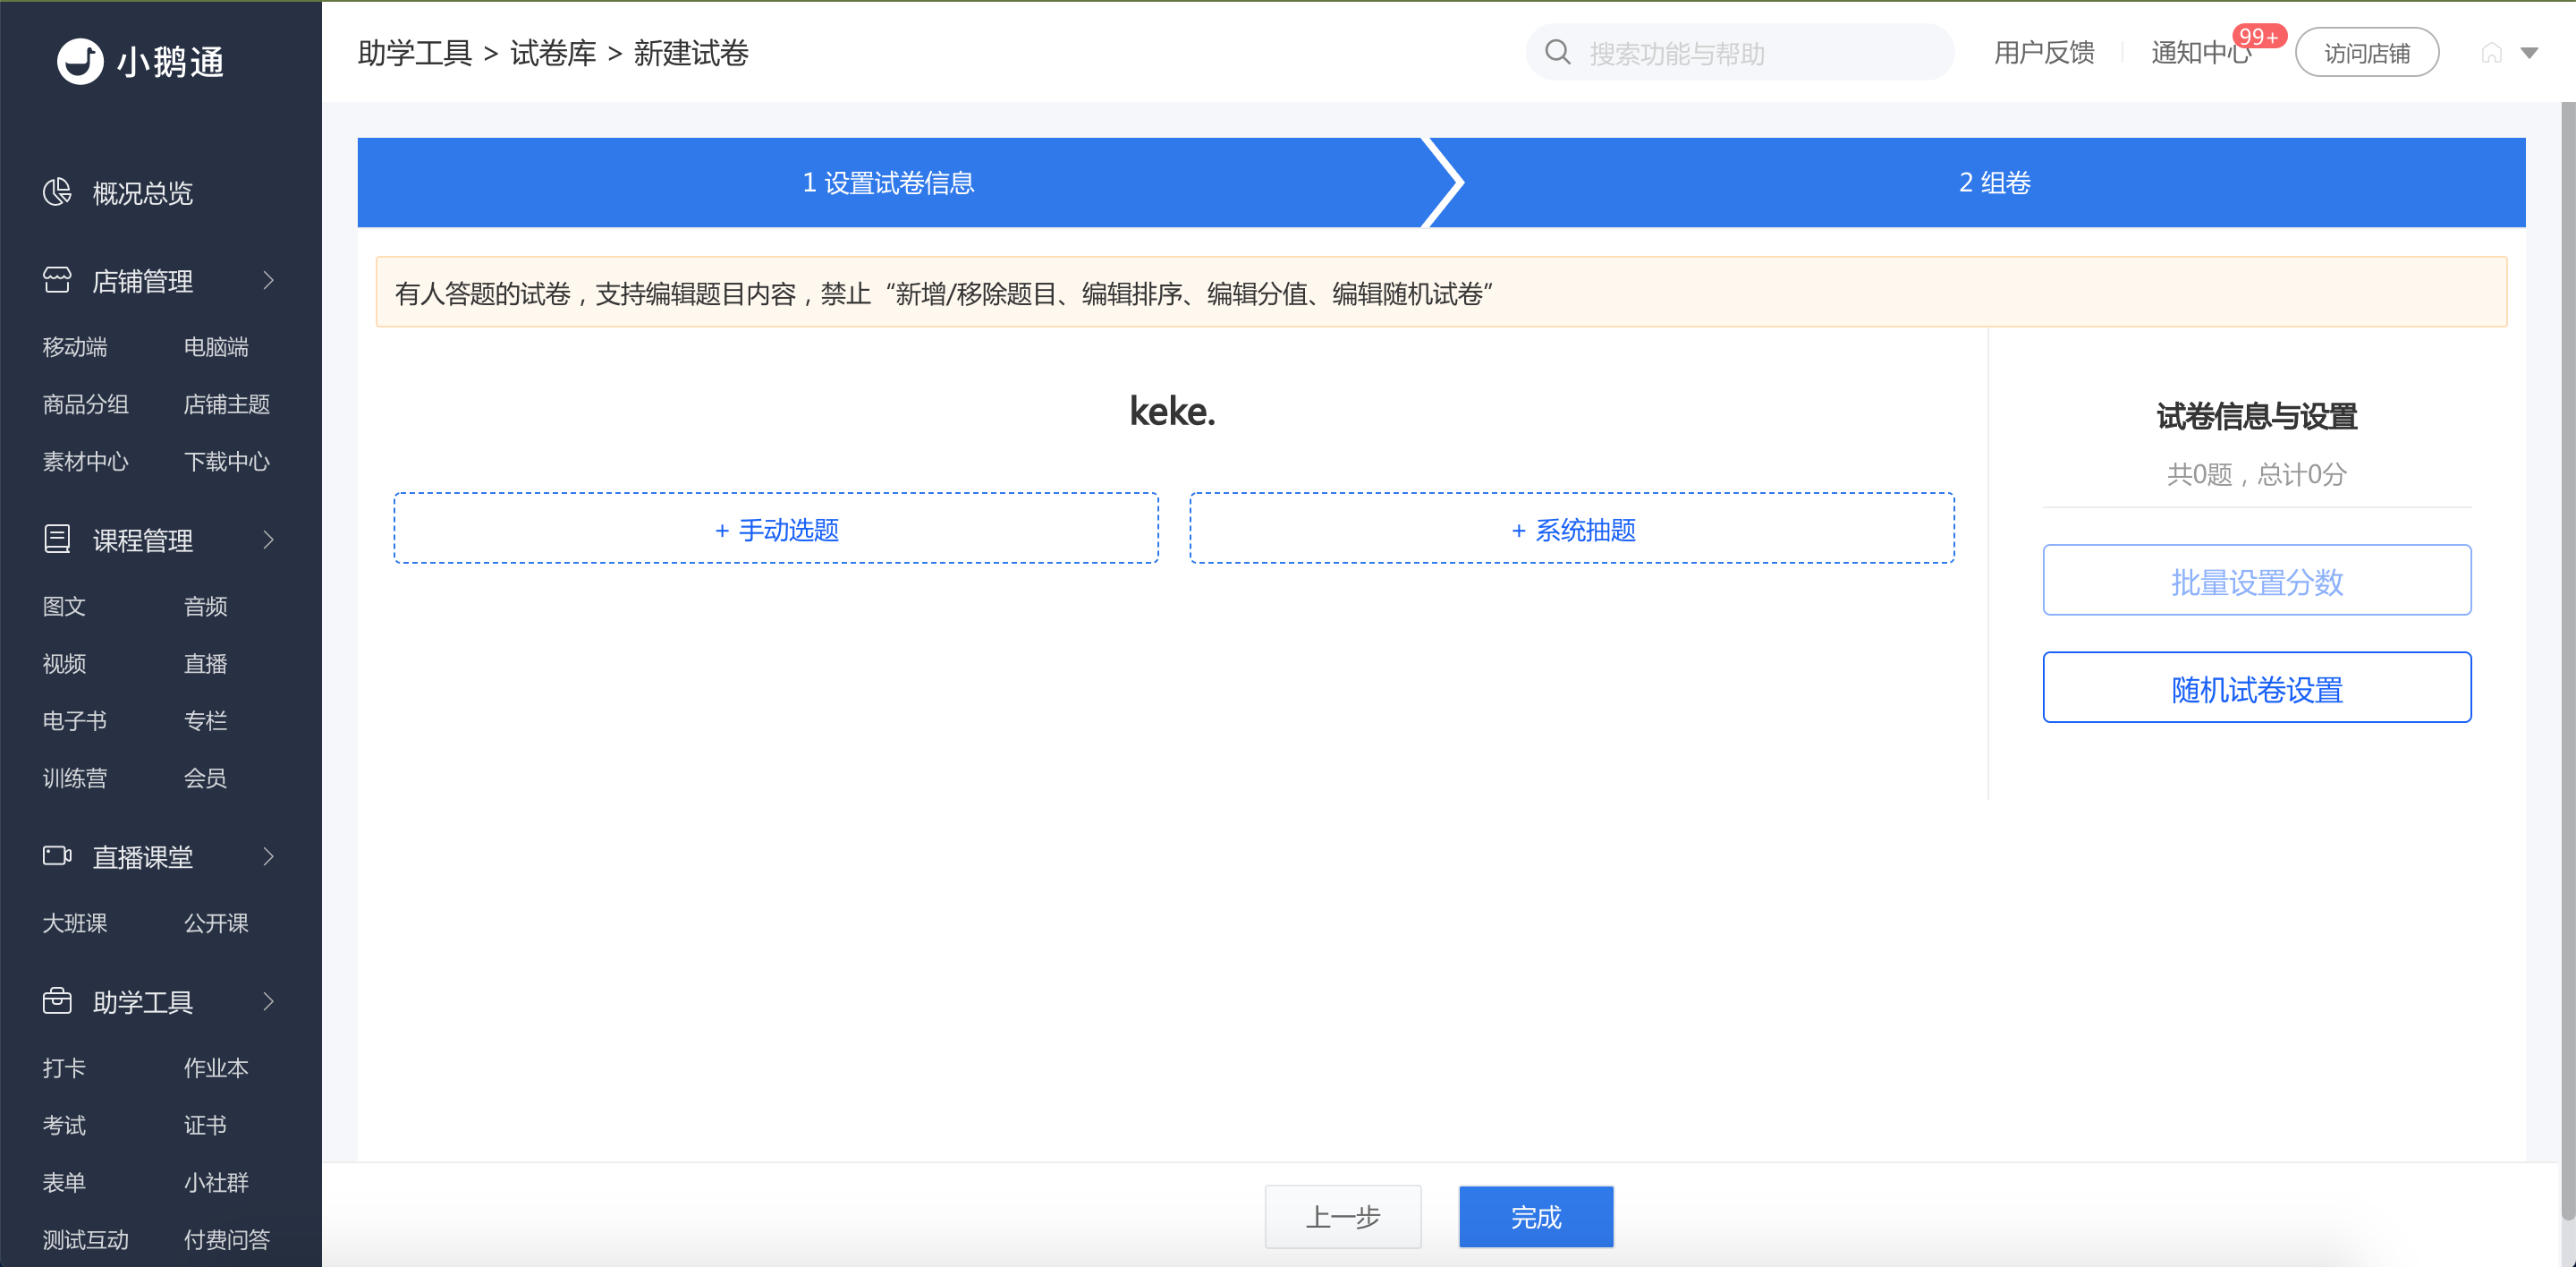The width and height of the screenshot is (2576, 1267).
Task: Open 训练营 sidebar item
Action: [x=75, y=778]
